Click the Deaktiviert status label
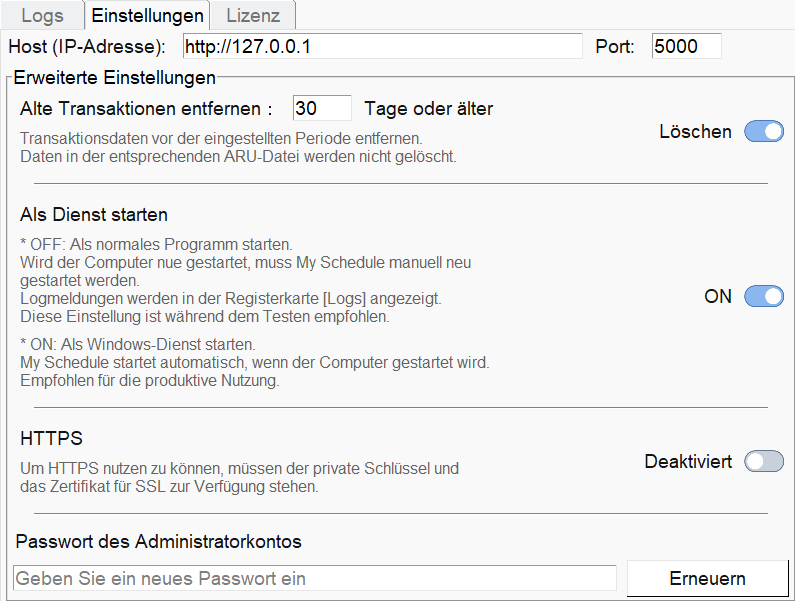This screenshot has height=601, width=795. tap(688, 462)
